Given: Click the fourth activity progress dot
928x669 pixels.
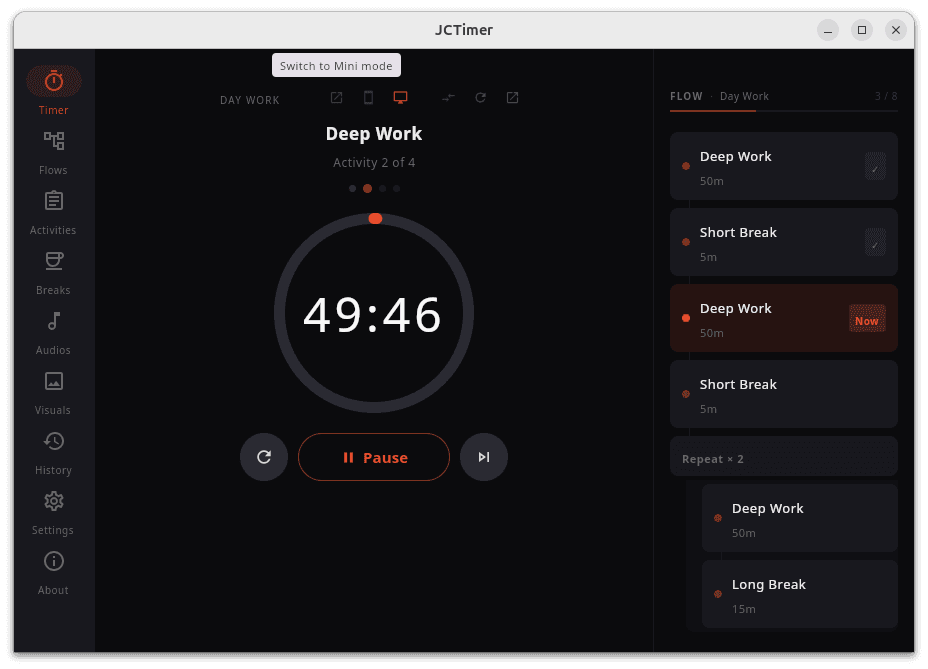Looking at the screenshot, I should click(397, 189).
